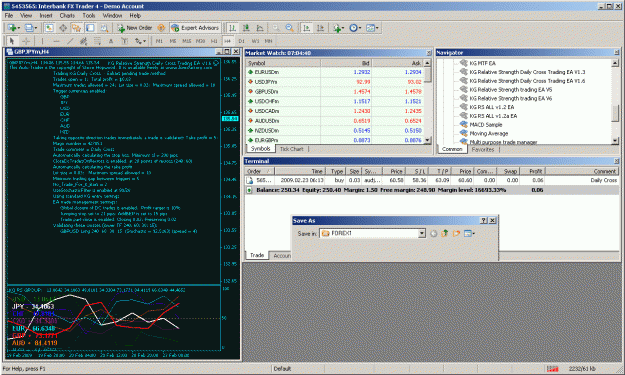Open the Indicators list dropdown

[x=338, y=28]
